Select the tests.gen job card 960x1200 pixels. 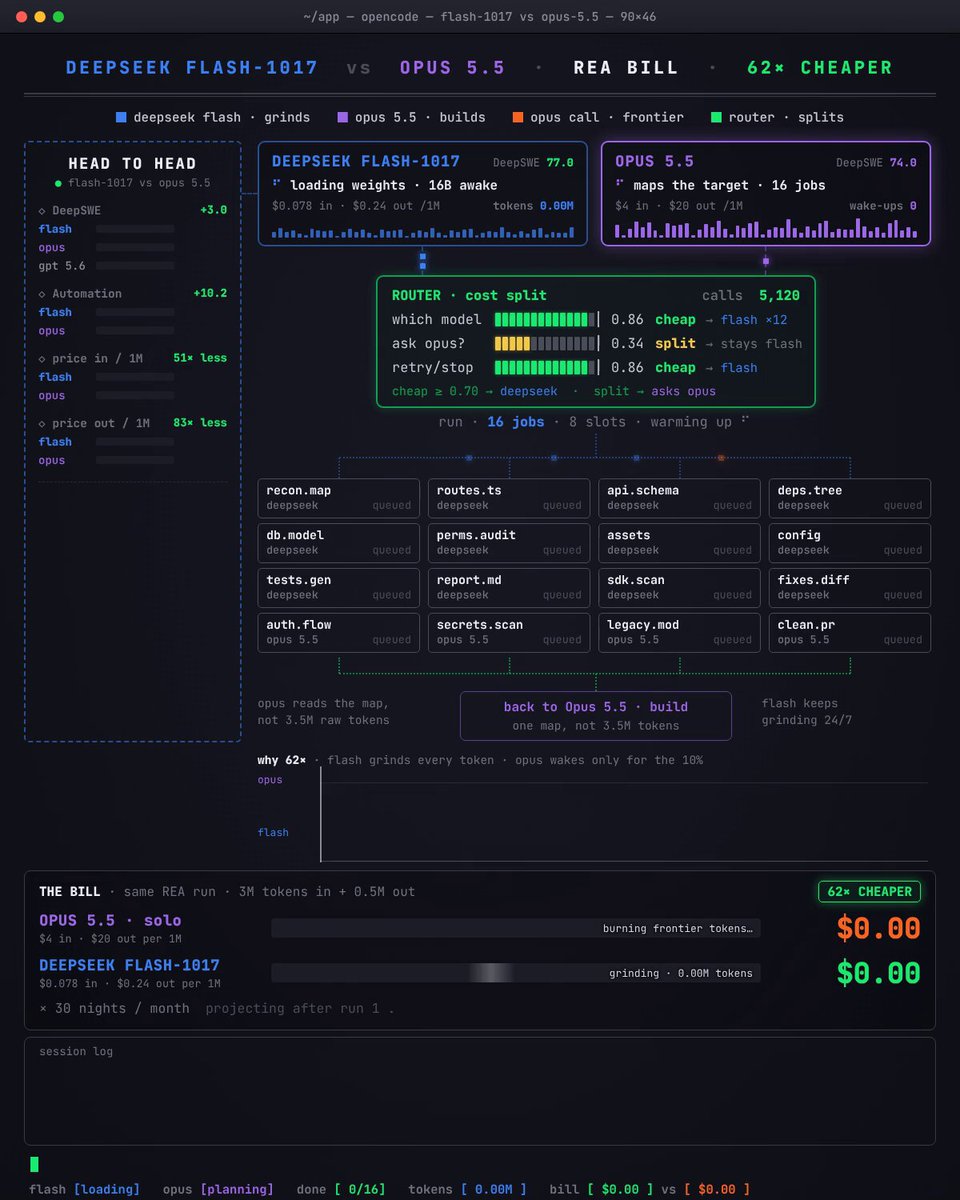(x=339, y=587)
